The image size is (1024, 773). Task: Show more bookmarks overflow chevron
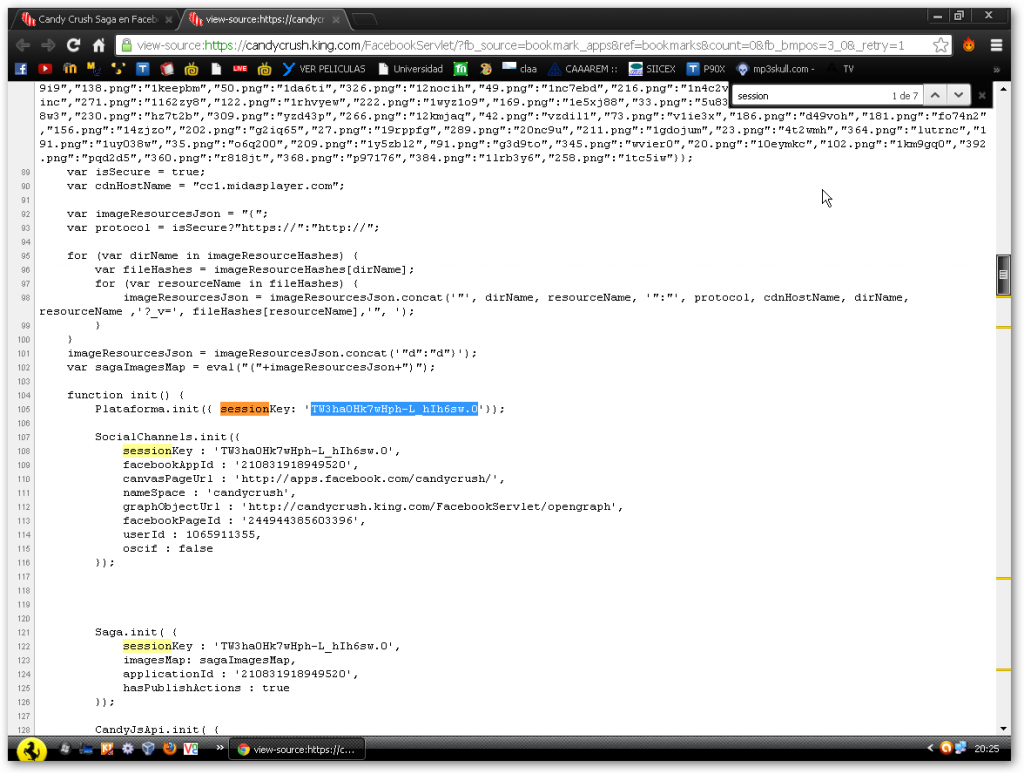pos(997,69)
